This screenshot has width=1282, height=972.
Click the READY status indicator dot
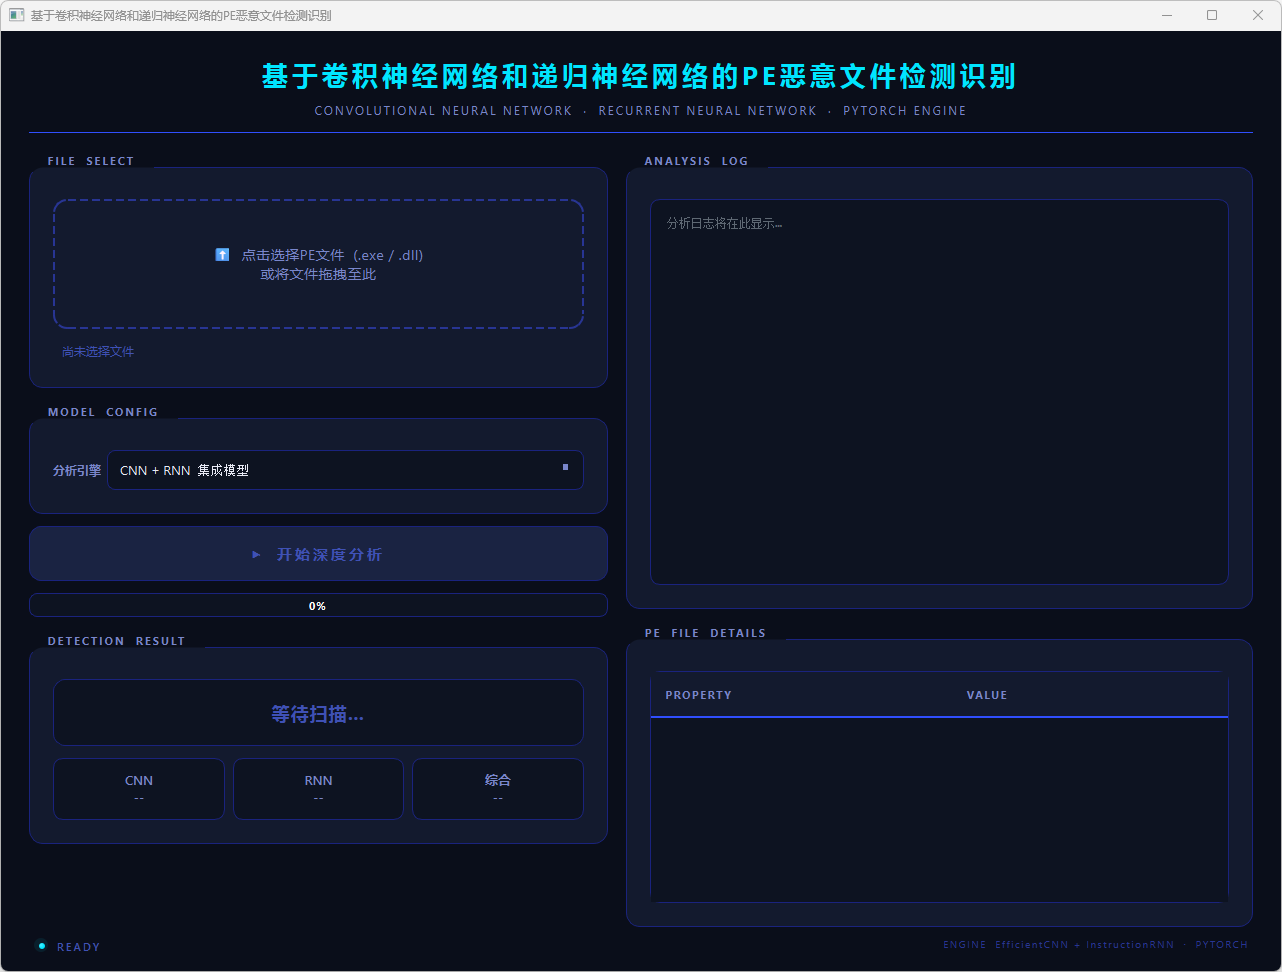tap(42, 946)
